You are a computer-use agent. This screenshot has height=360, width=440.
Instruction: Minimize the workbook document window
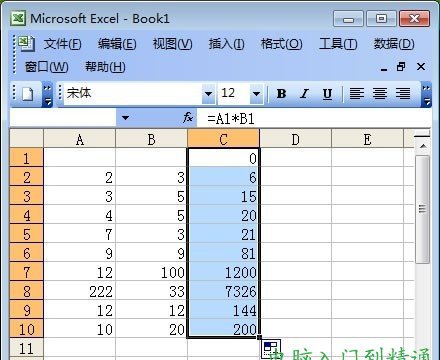point(384,68)
